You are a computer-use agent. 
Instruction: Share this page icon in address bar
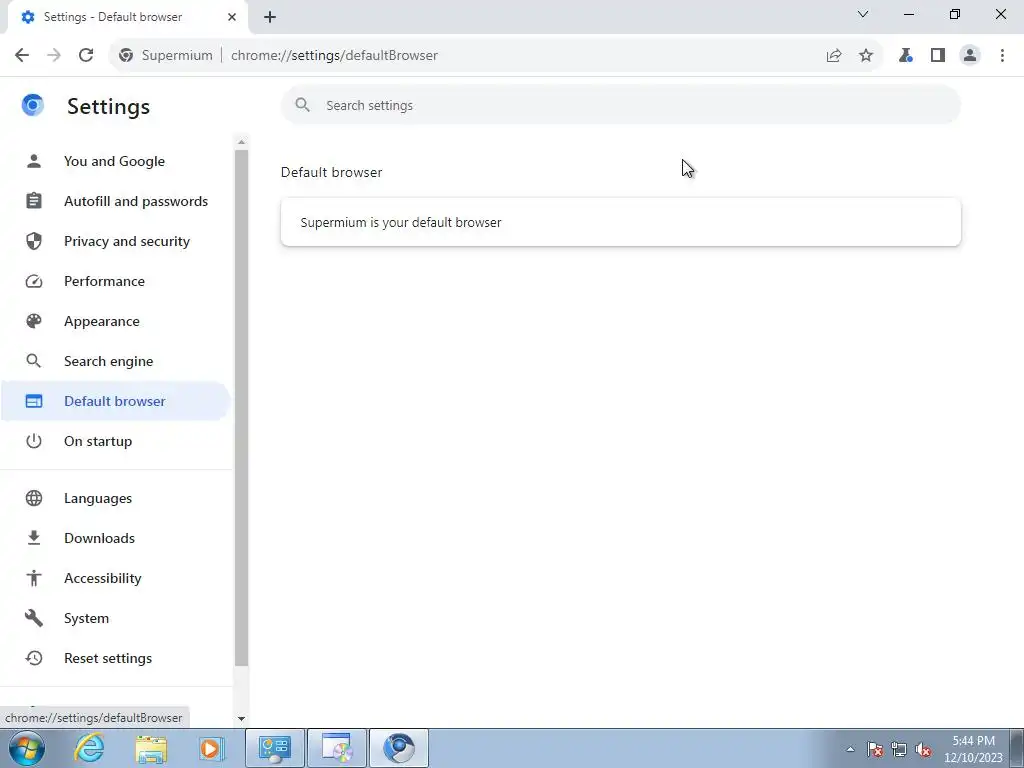coord(834,56)
